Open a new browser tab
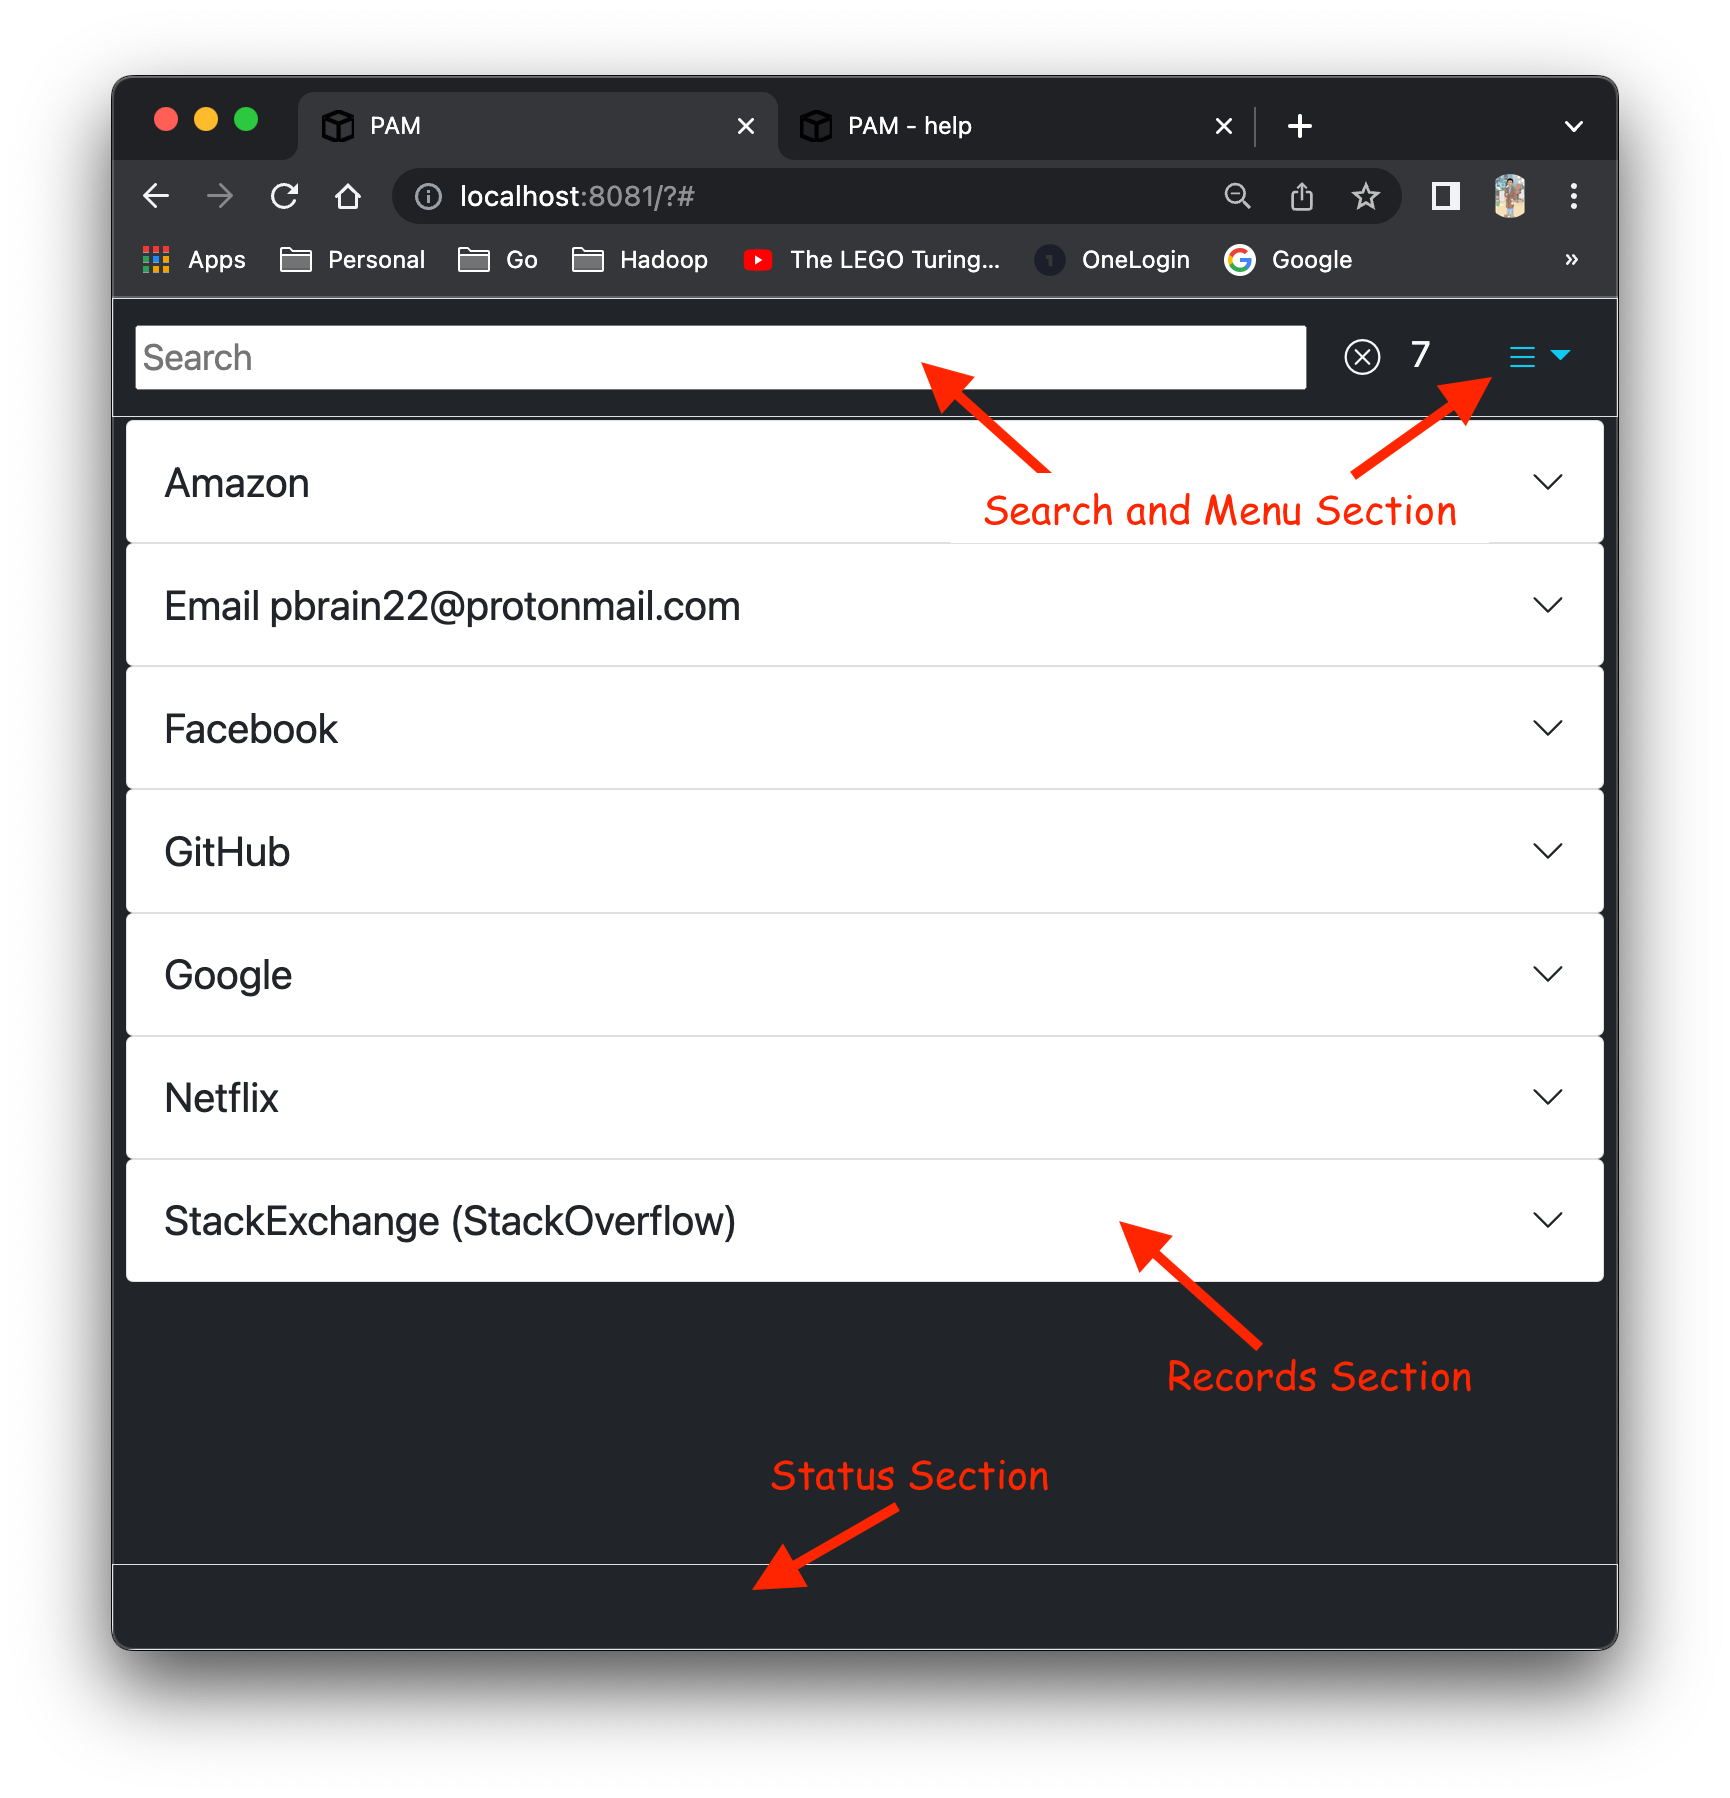 point(1300,126)
